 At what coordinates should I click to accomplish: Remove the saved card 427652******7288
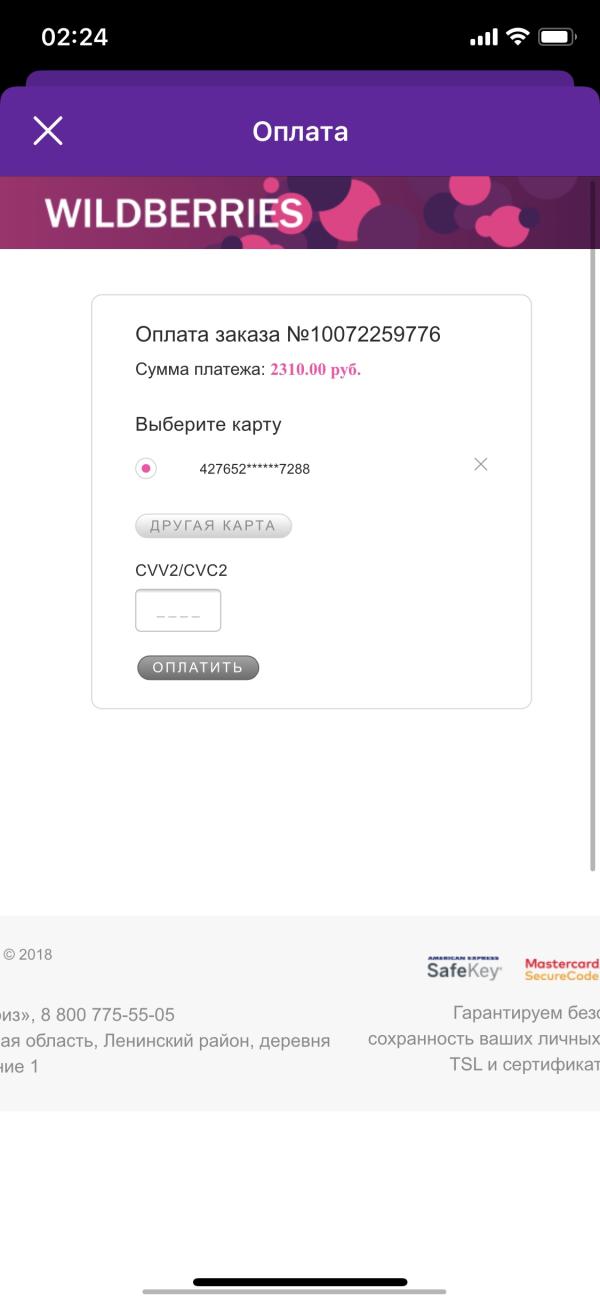point(481,464)
